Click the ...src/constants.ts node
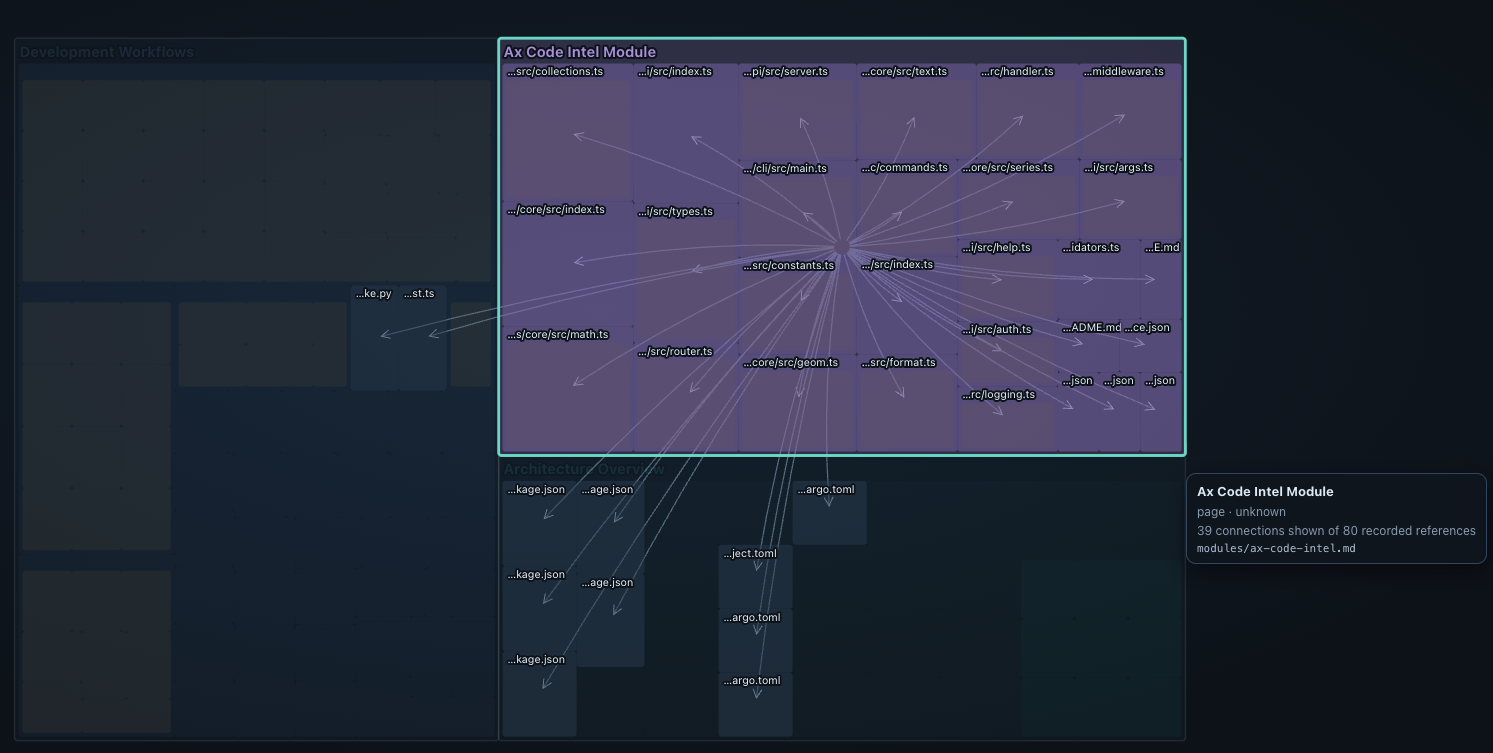The height and width of the screenshot is (753, 1493). pyautogui.click(x=798, y=306)
